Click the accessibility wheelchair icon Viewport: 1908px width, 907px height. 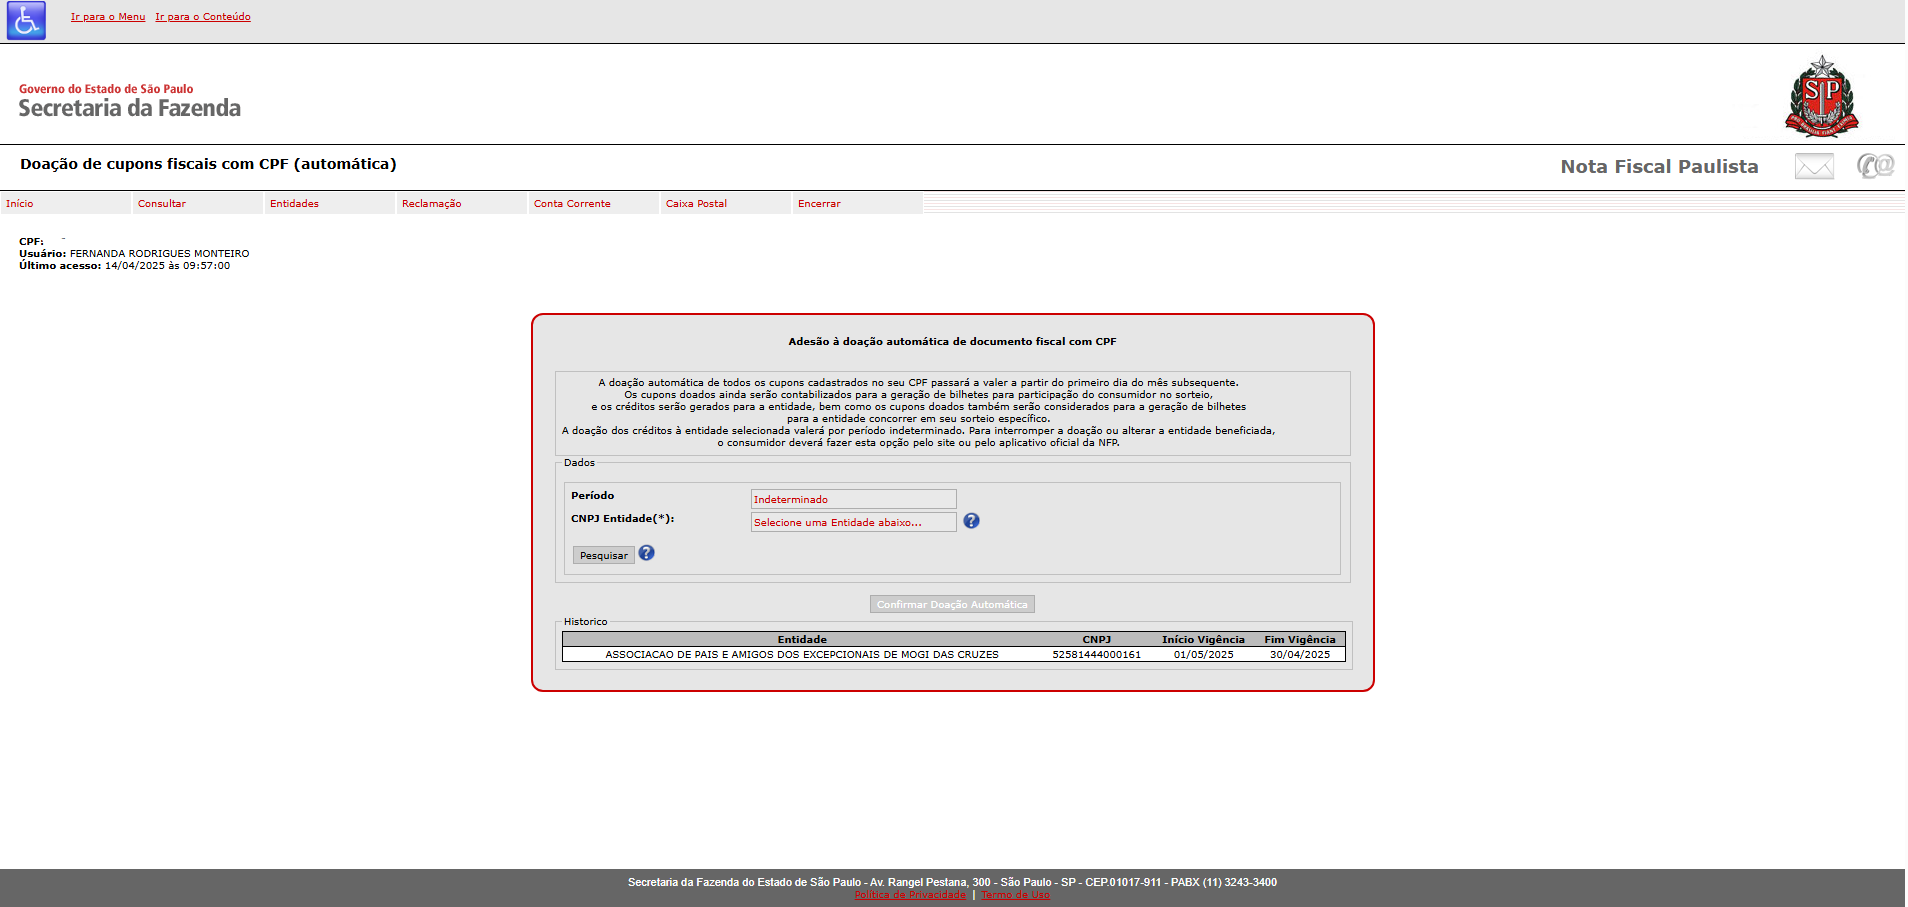[x=26, y=21]
